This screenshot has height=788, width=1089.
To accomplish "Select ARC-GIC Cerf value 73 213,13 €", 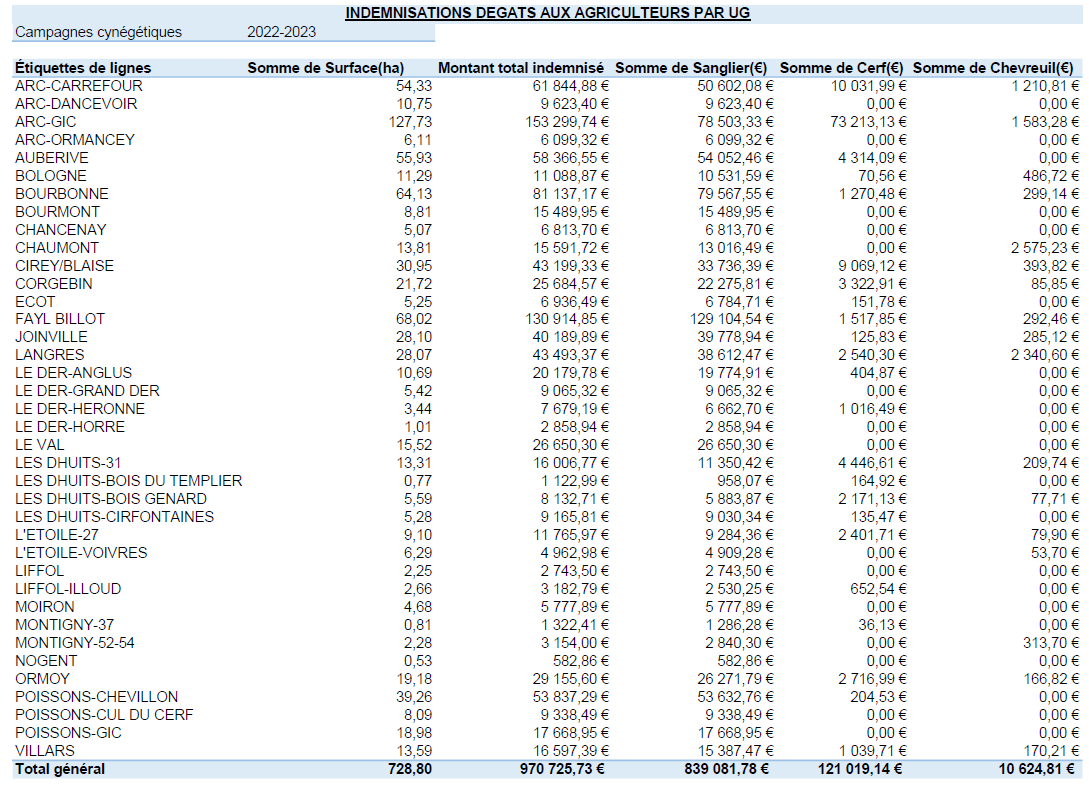I will pyautogui.click(x=868, y=122).
